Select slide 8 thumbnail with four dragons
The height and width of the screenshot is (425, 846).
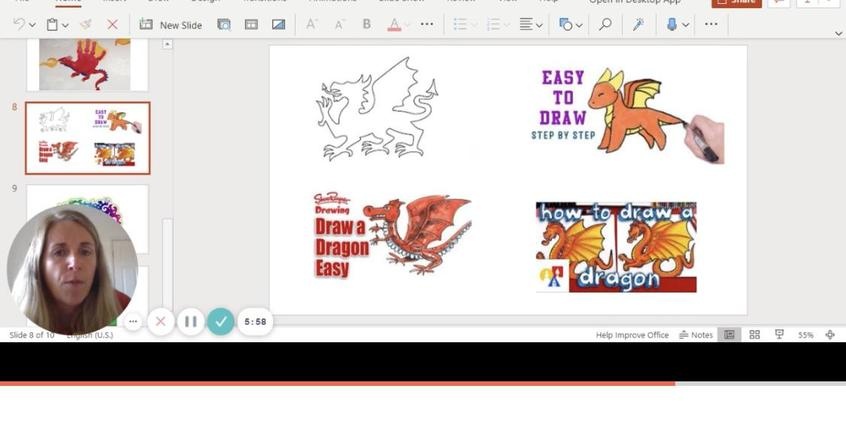pos(87,138)
